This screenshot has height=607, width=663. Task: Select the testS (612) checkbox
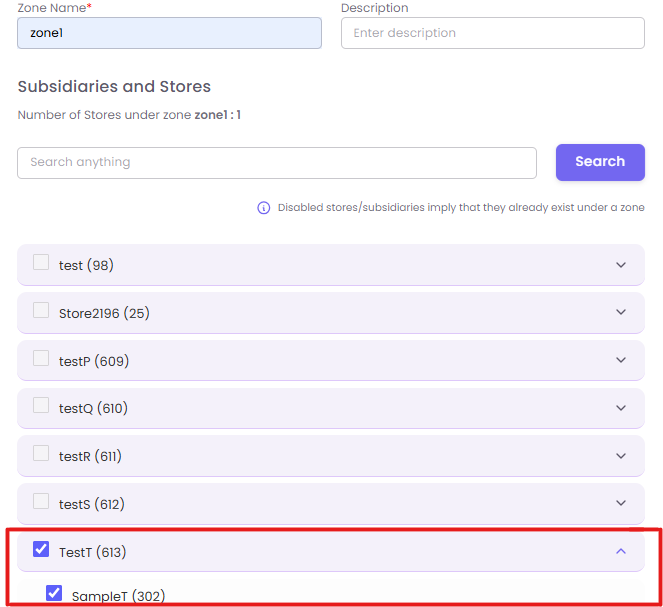(x=41, y=501)
